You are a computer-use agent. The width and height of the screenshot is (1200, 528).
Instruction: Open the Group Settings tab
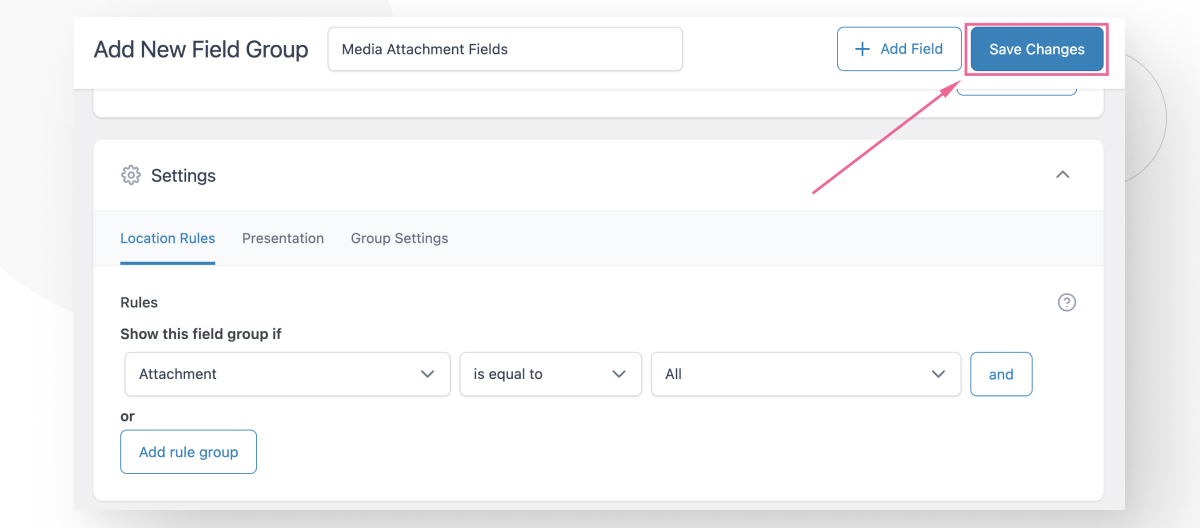399,238
